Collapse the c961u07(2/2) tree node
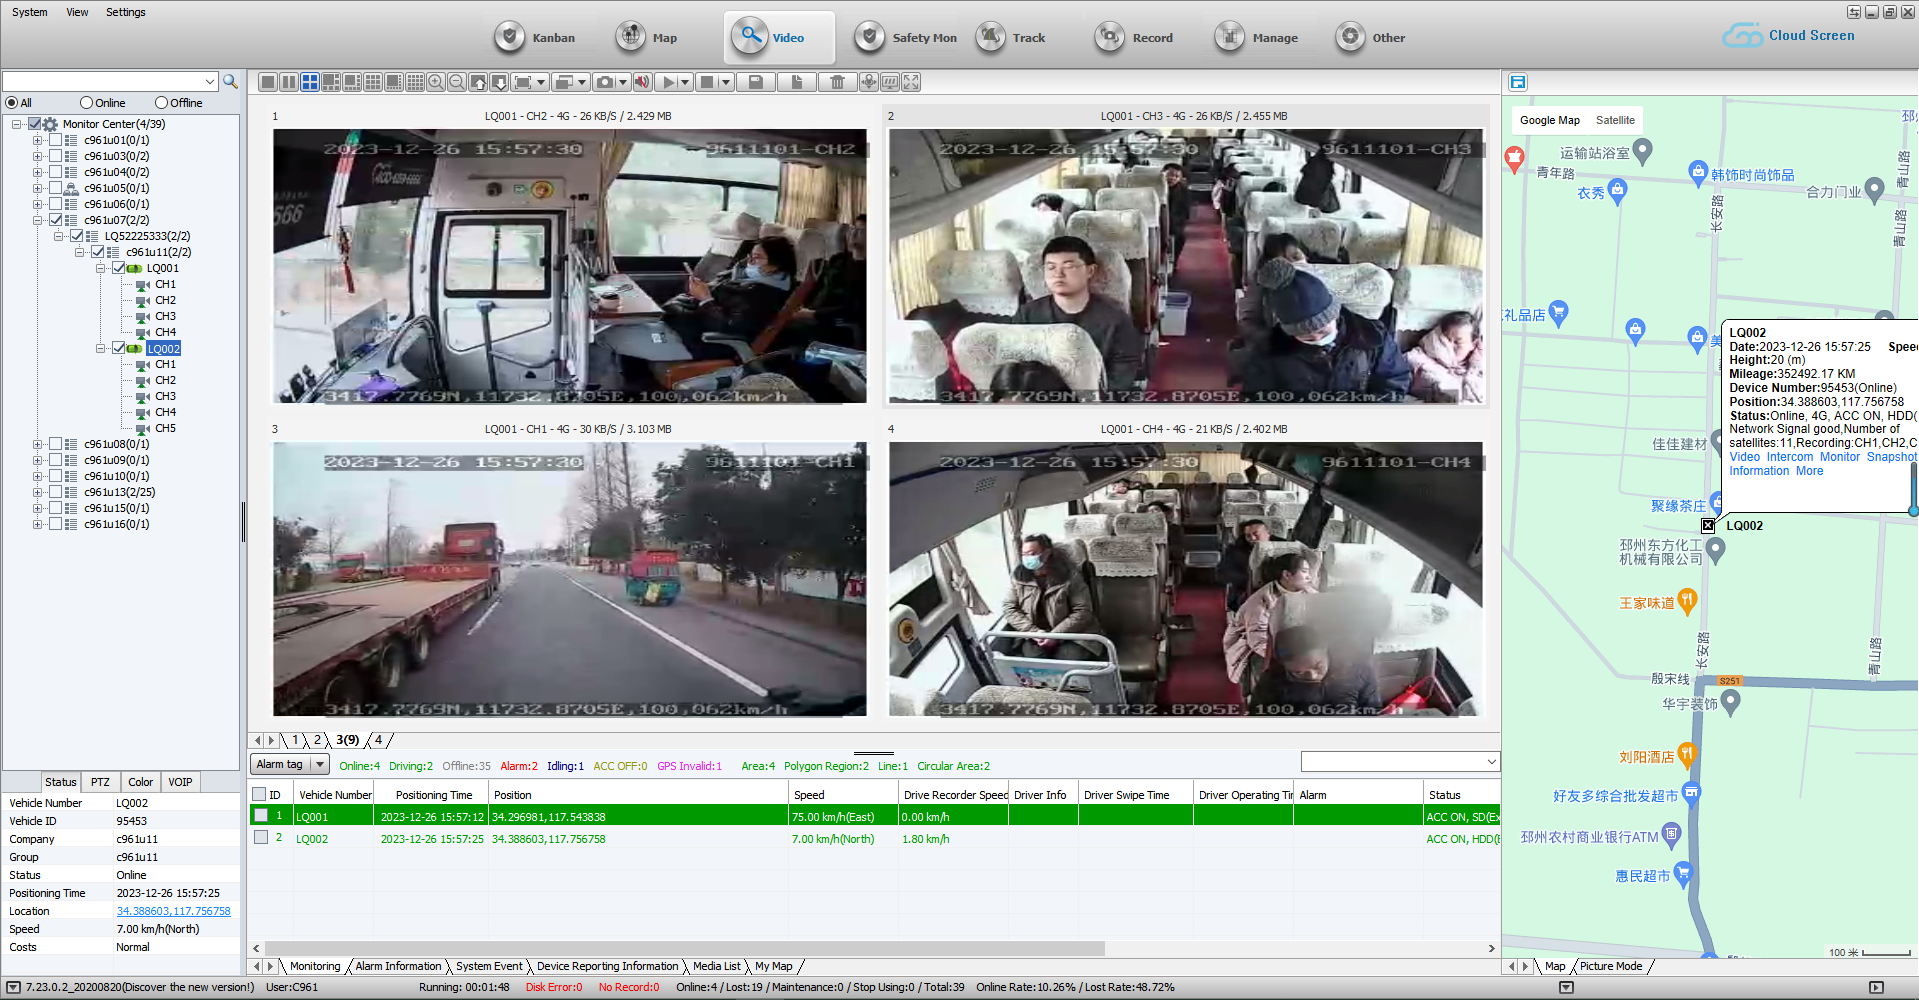 click(x=37, y=220)
